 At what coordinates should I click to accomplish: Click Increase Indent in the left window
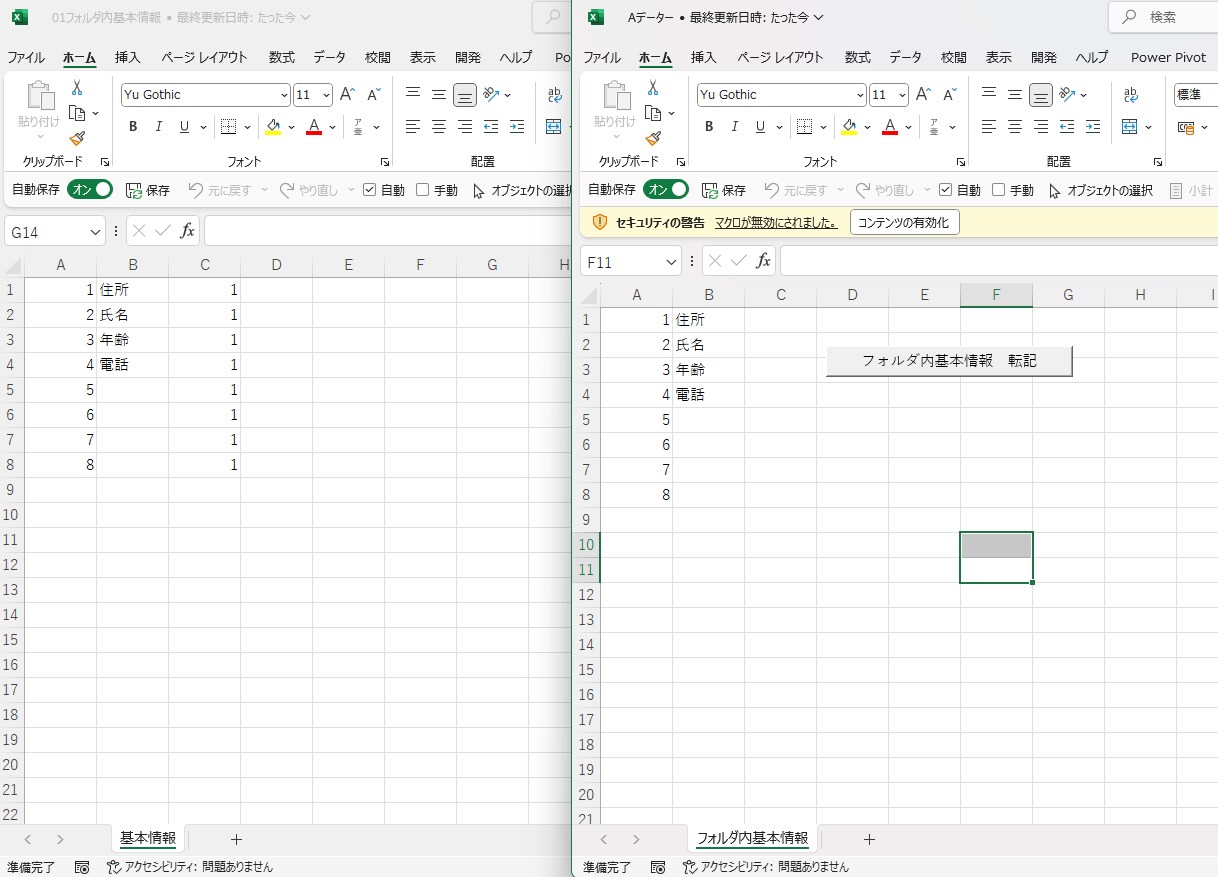[517, 127]
